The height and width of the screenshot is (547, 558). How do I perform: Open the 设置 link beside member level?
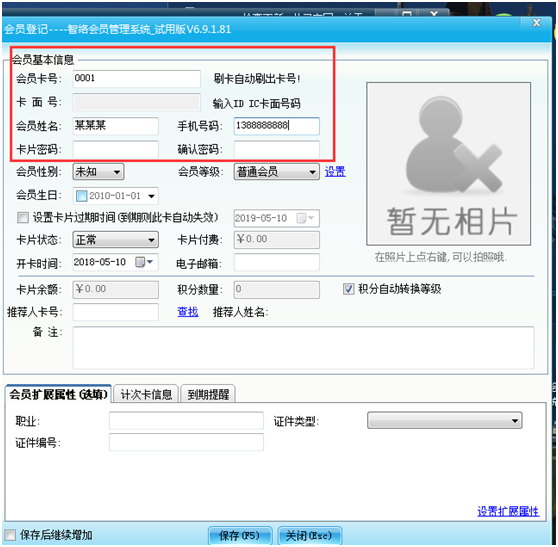[335, 172]
